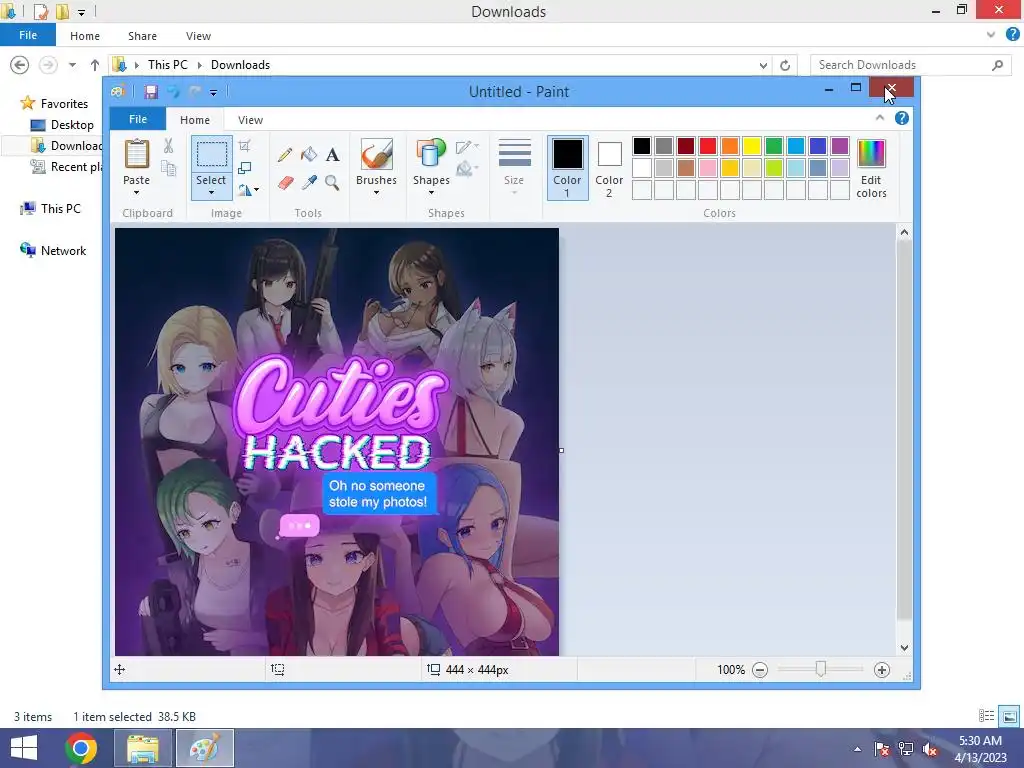This screenshot has height=768, width=1024.
Task: Click the Shapes gallery icon
Action: point(431,154)
